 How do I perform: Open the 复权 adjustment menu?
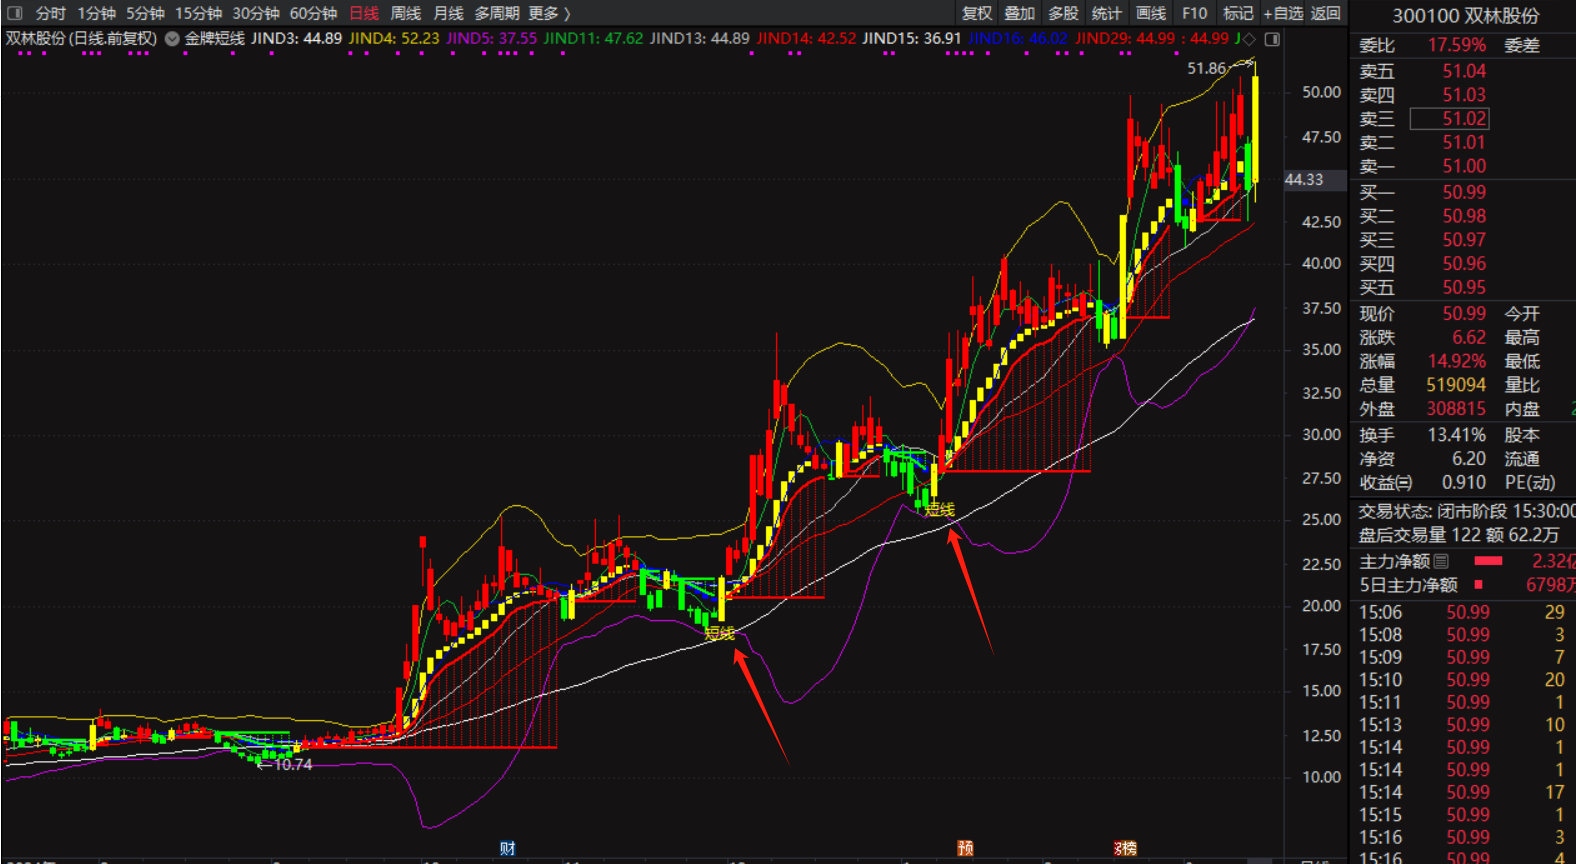coord(977,13)
